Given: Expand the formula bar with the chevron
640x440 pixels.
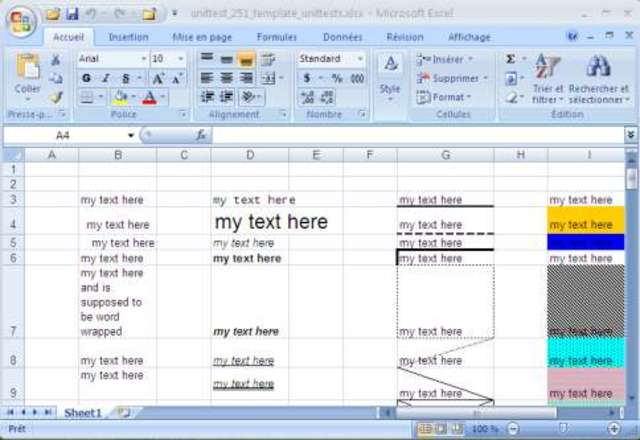Looking at the screenshot, I should tap(631, 135).
